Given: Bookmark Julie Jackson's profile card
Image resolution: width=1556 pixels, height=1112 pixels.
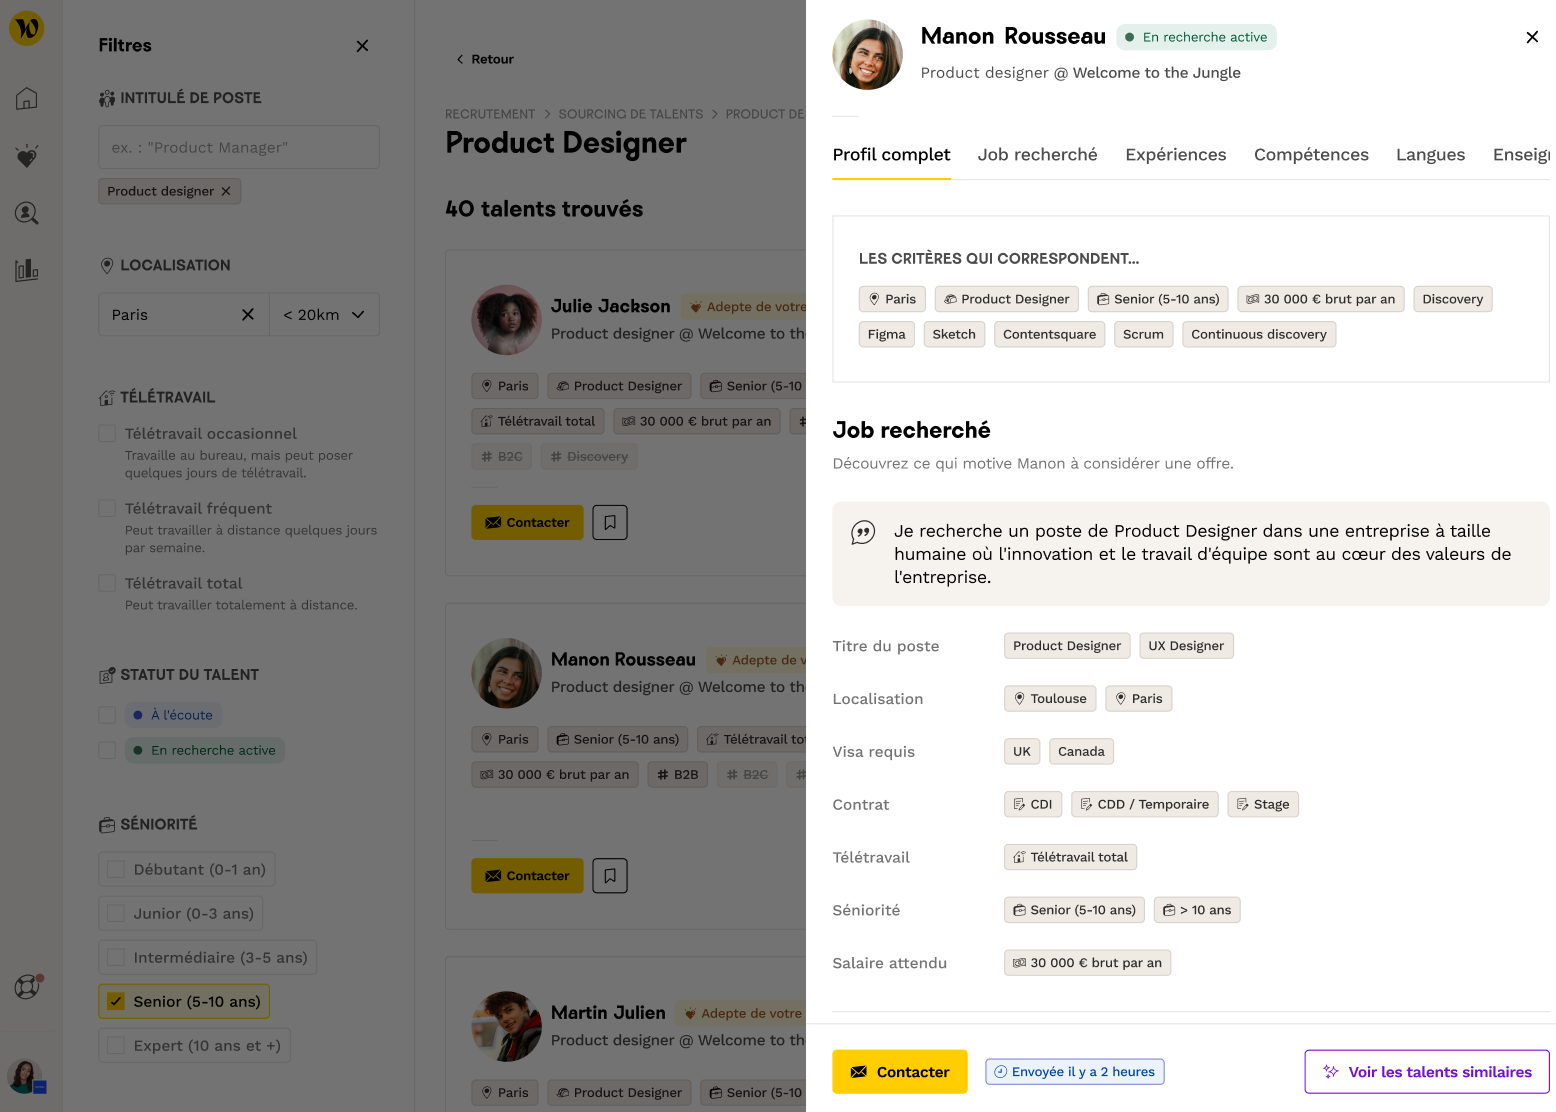Looking at the screenshot, I should [610, 522].
